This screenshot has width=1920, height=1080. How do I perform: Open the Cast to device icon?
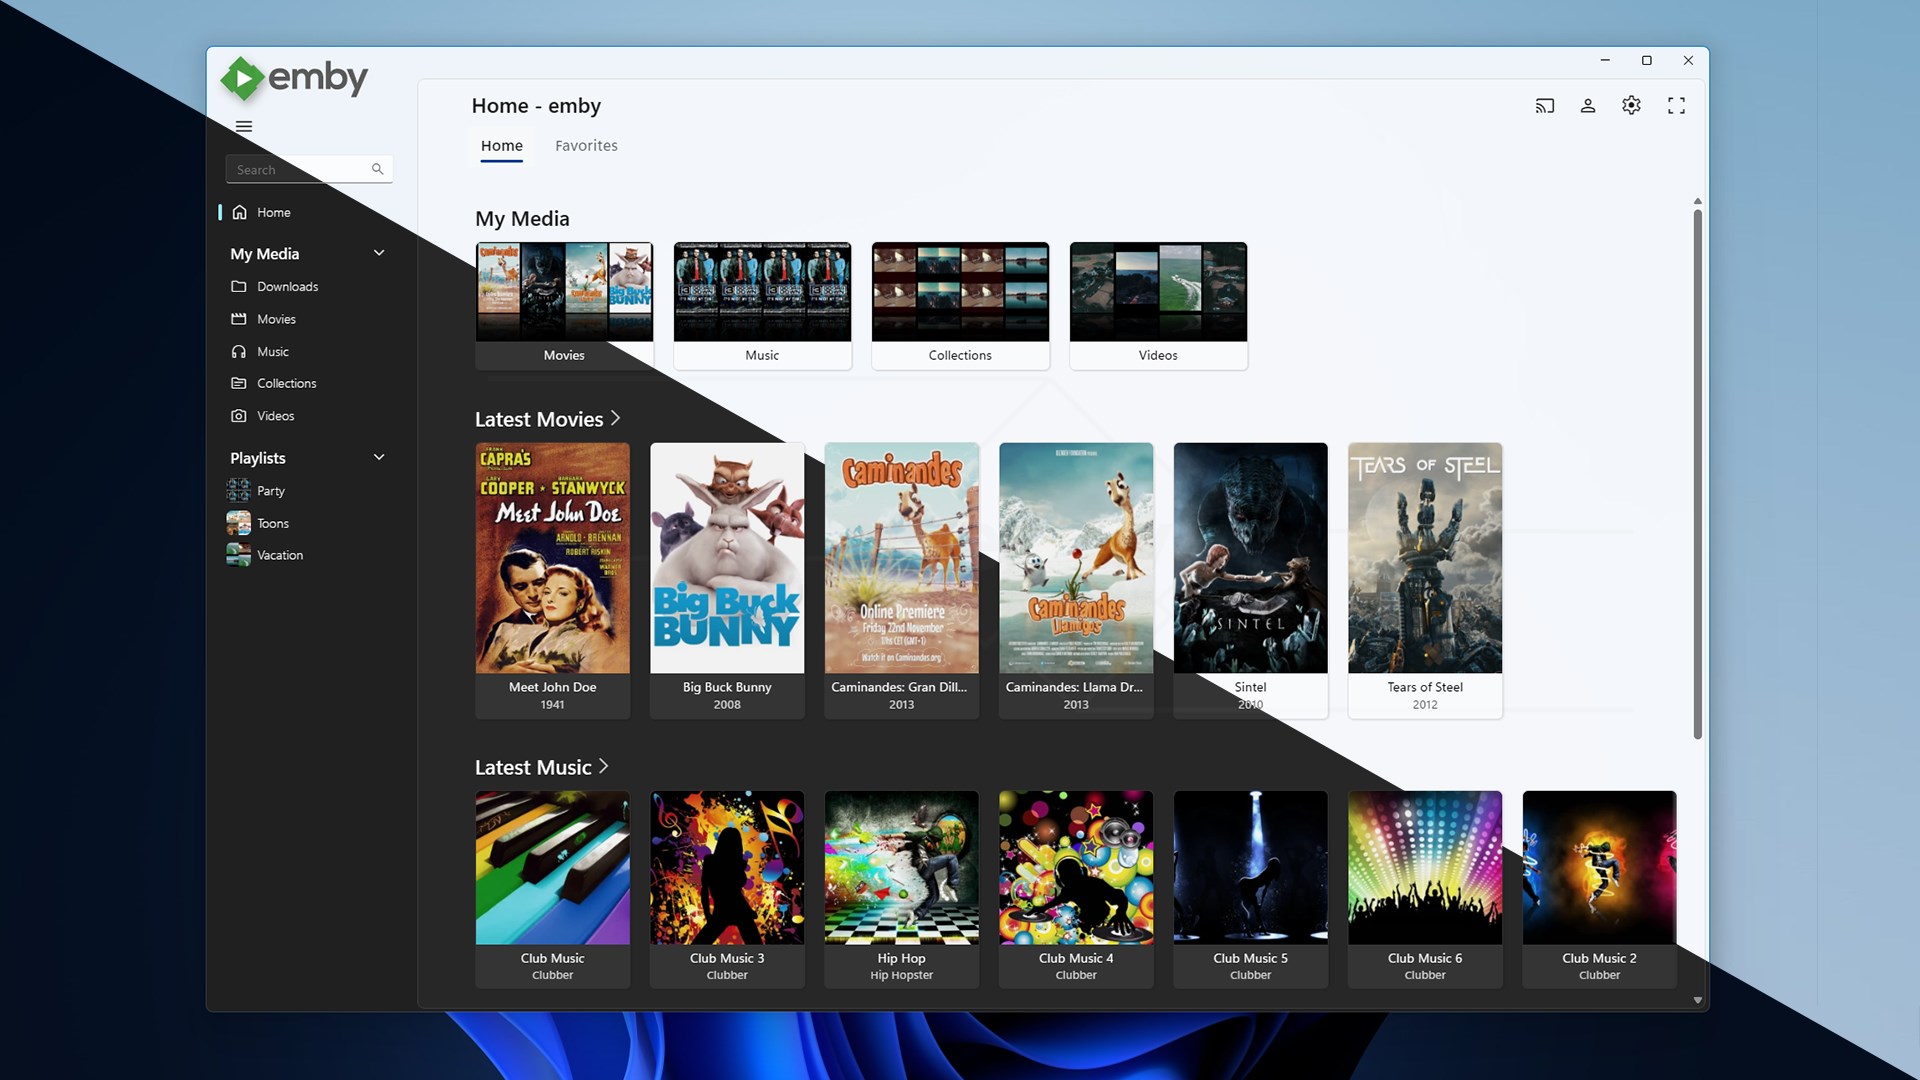pos(1544,105)
